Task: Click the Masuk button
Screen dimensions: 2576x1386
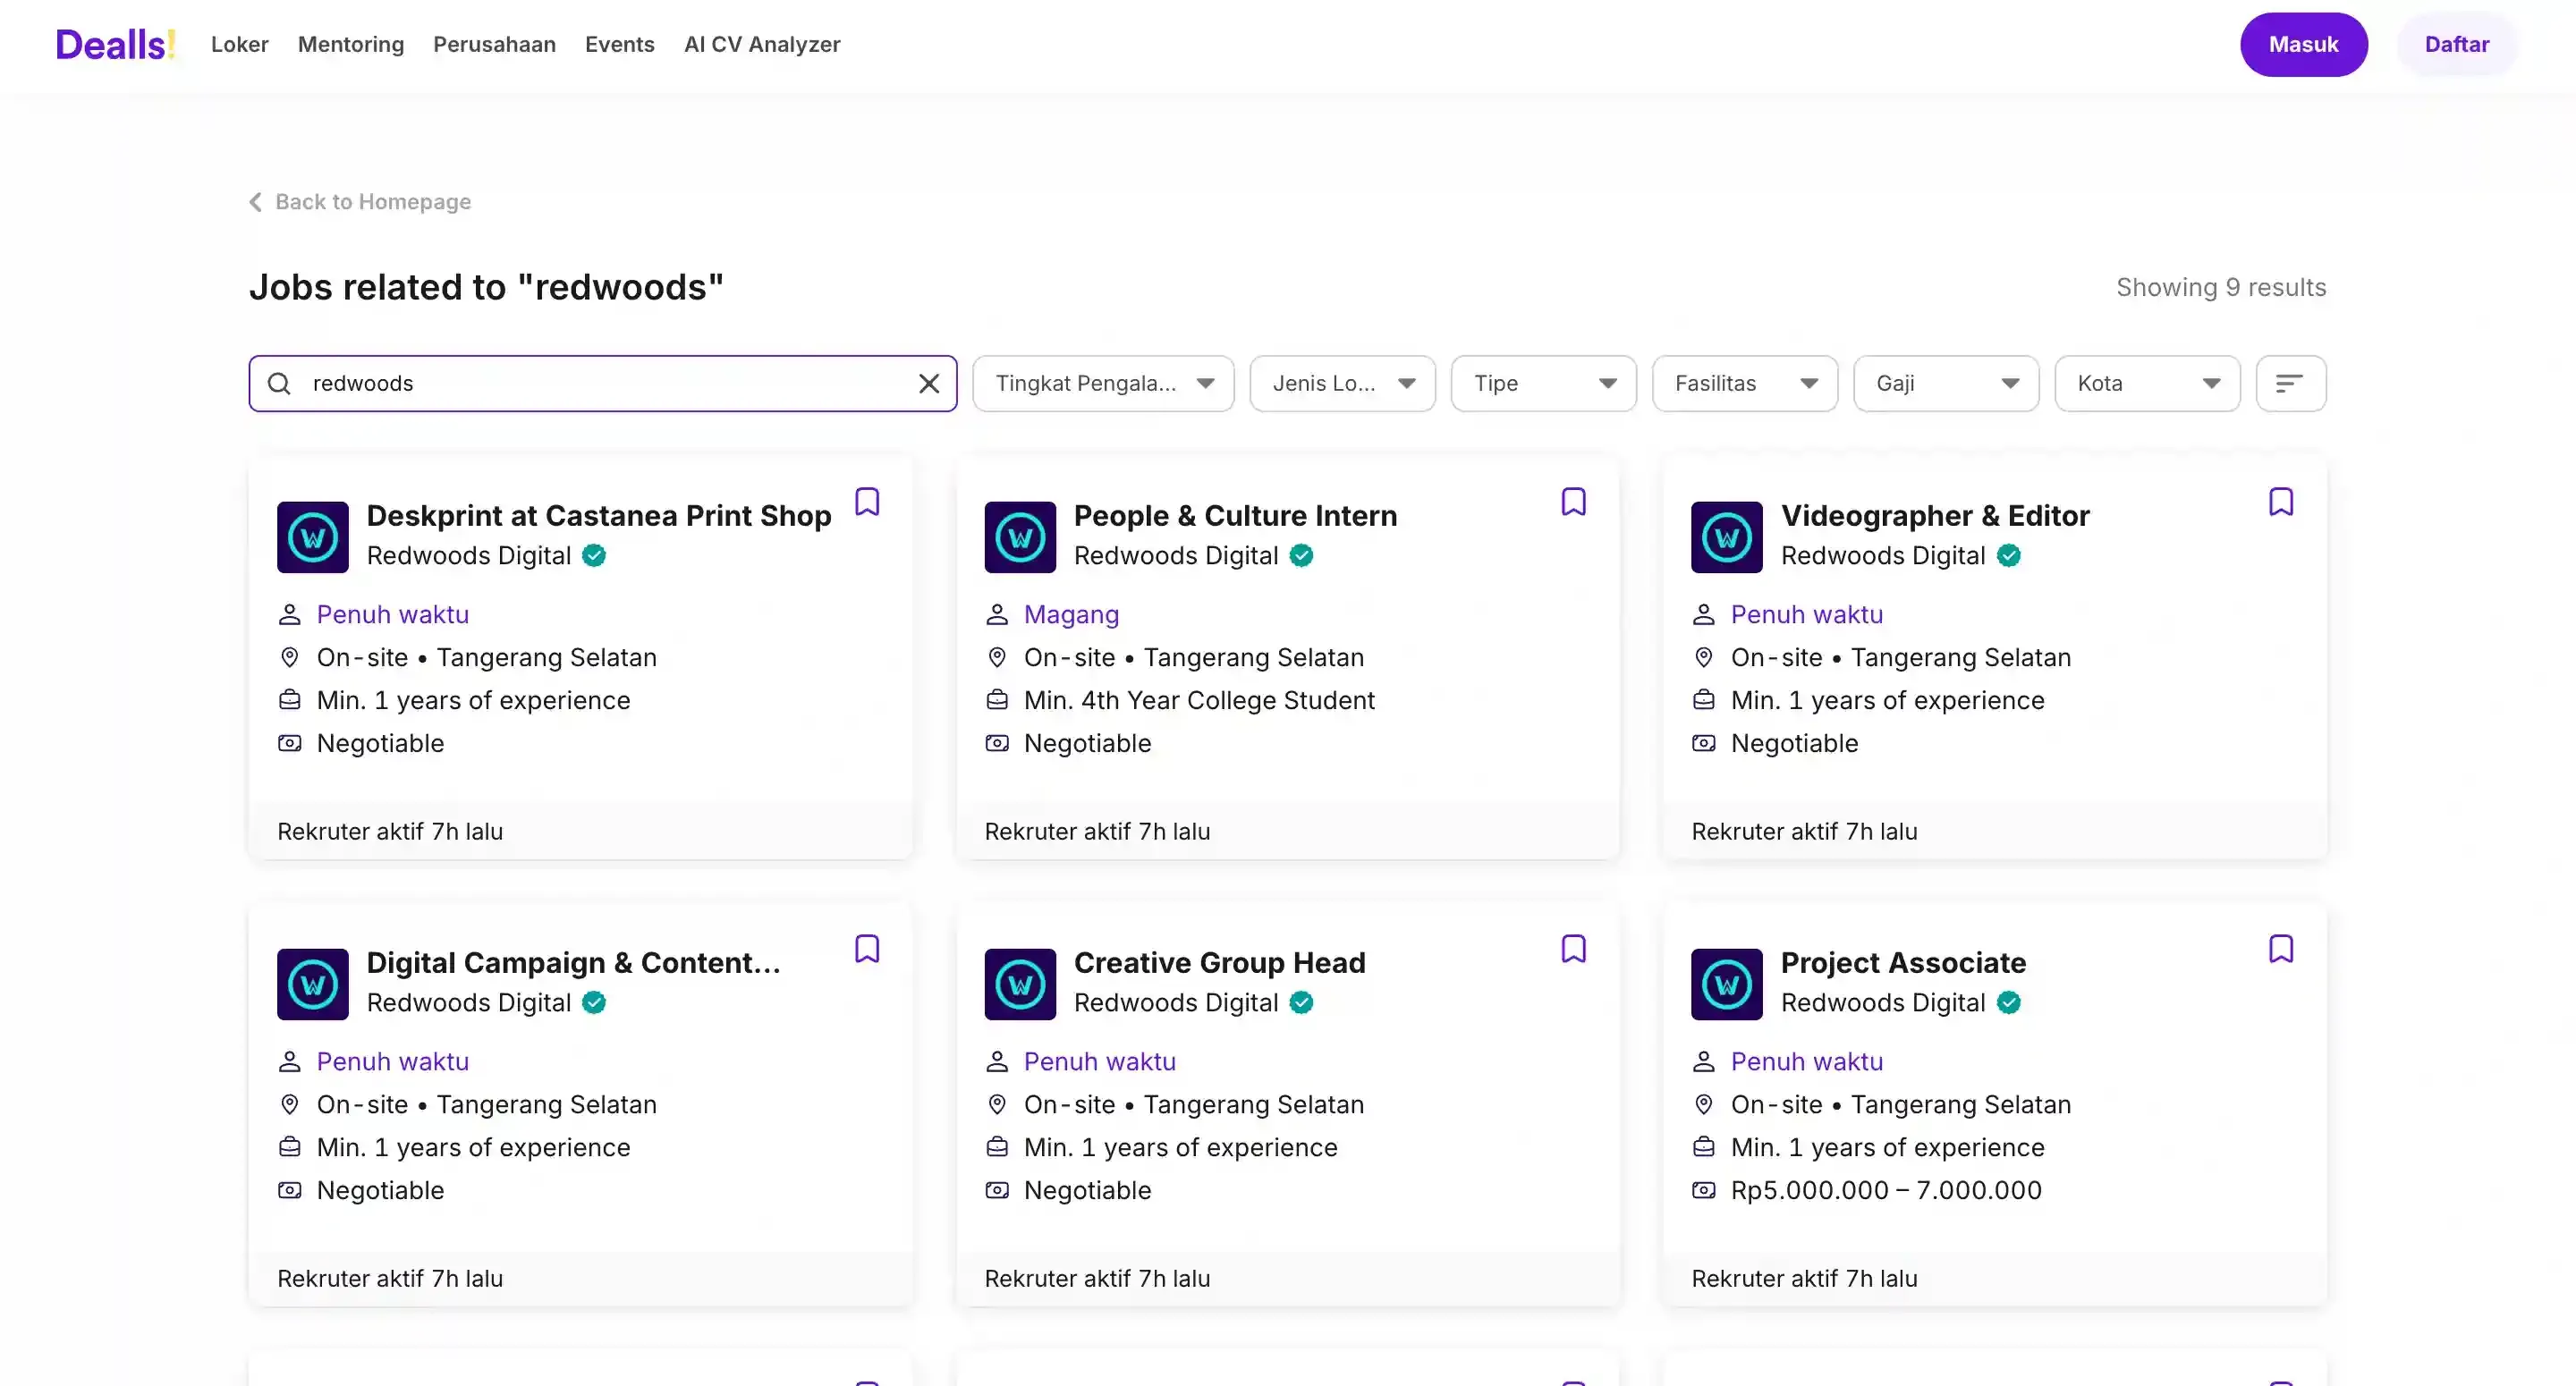Action: click(2303, 44)
